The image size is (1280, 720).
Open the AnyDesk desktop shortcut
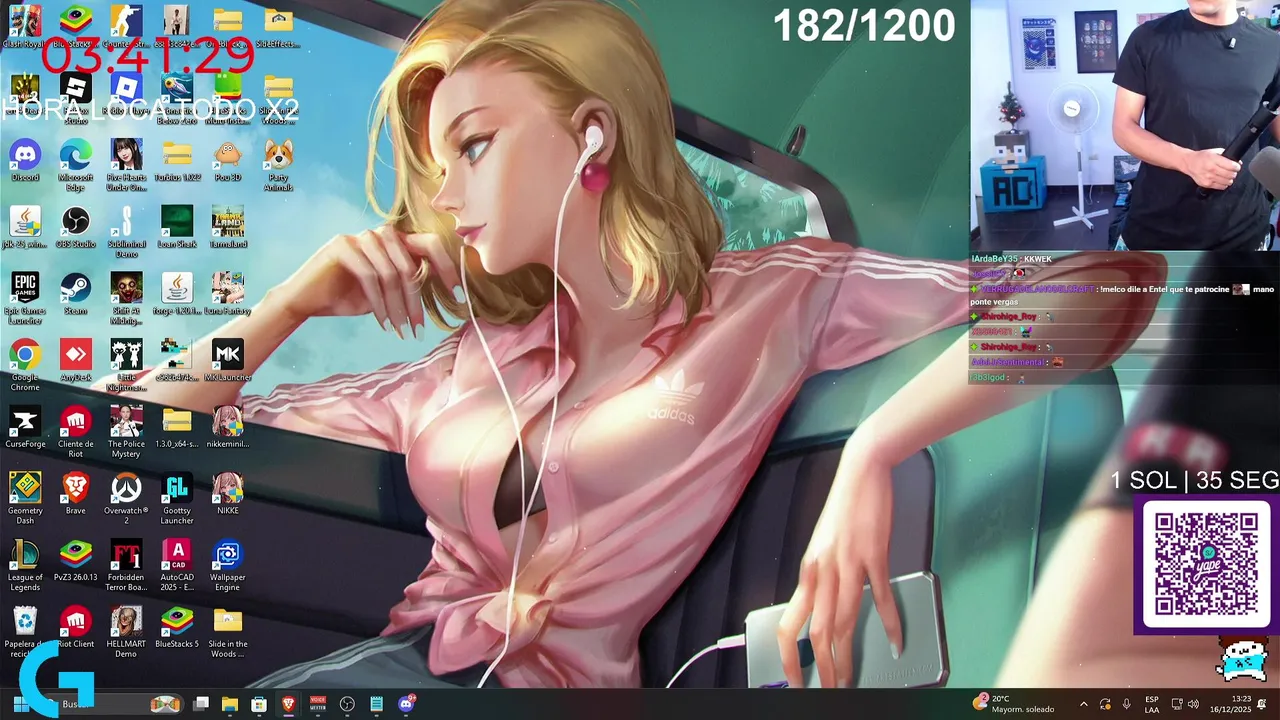(76, 360)
